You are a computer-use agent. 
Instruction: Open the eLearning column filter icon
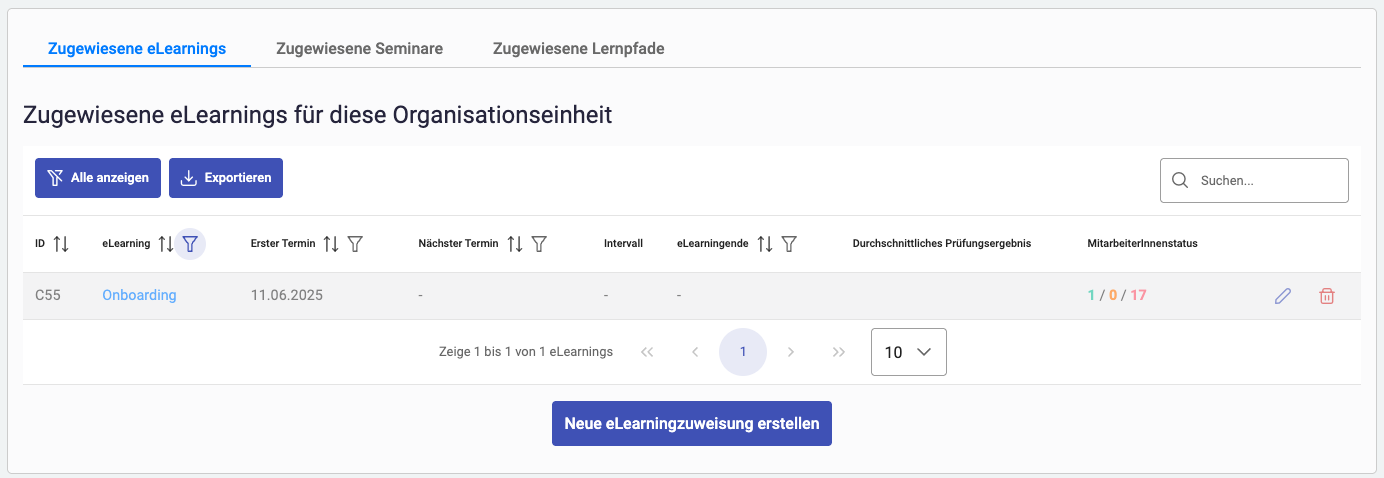click(x=190, y=244)
